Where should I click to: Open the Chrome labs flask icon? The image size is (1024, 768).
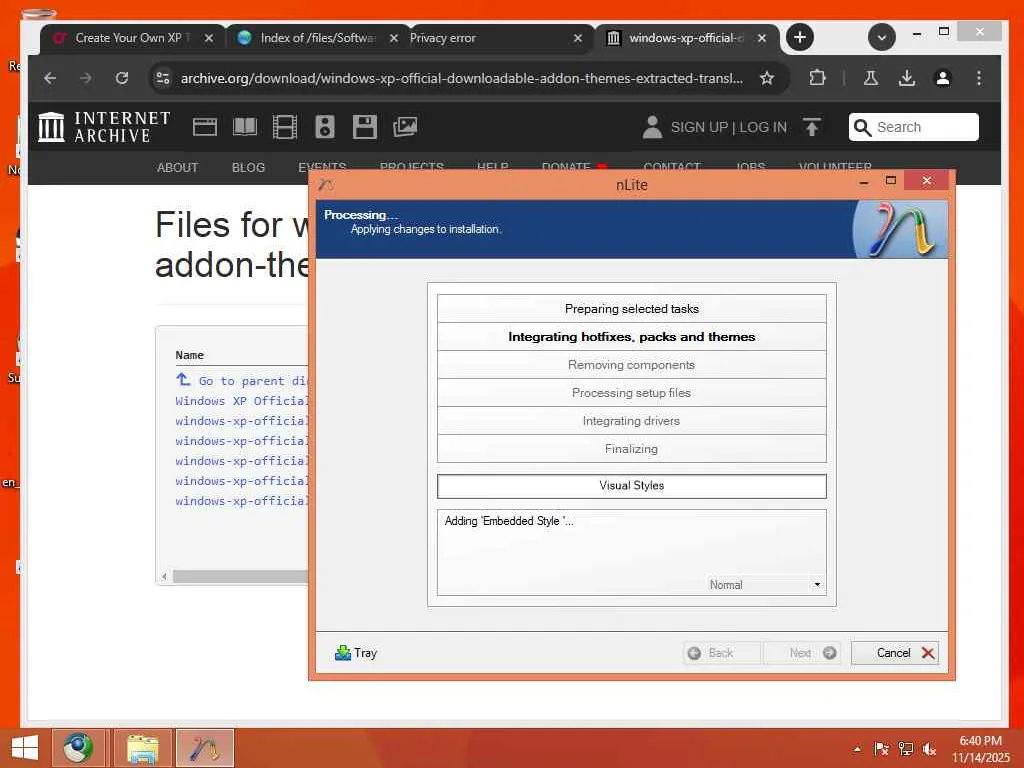click(871, 78)
